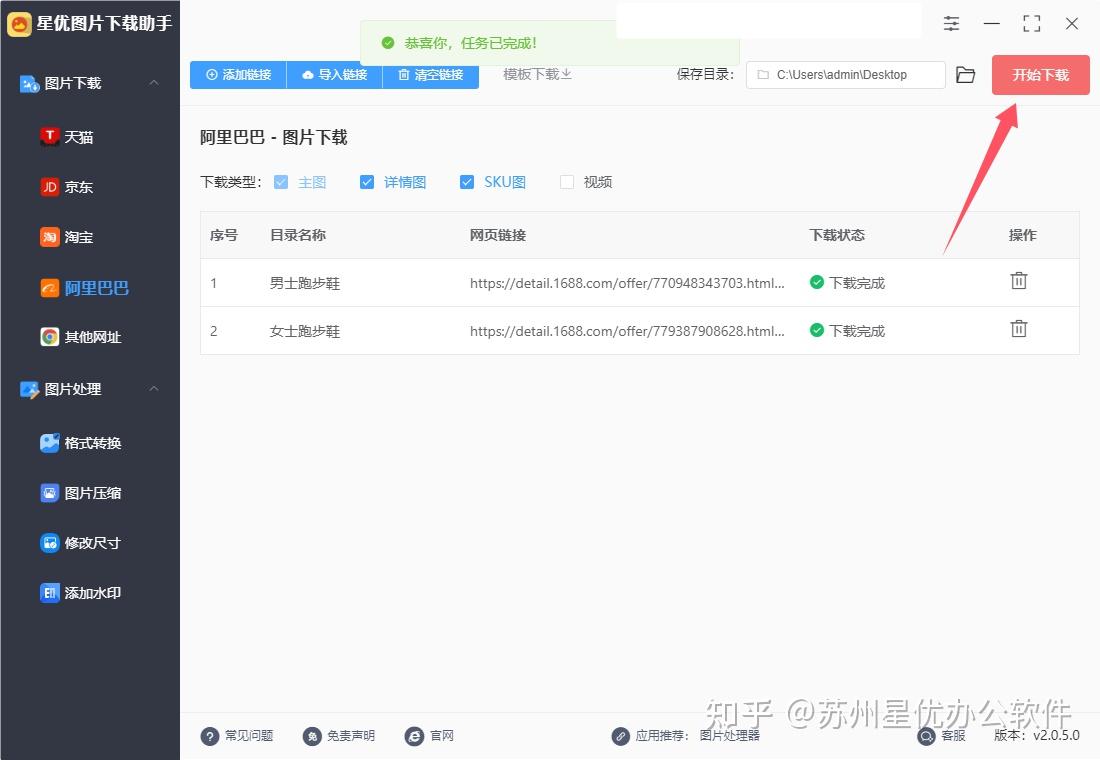Screen dimensions: 1100x760
Task: Click the save directory path field
Action: pyautogui.click(x=845, y=74)
